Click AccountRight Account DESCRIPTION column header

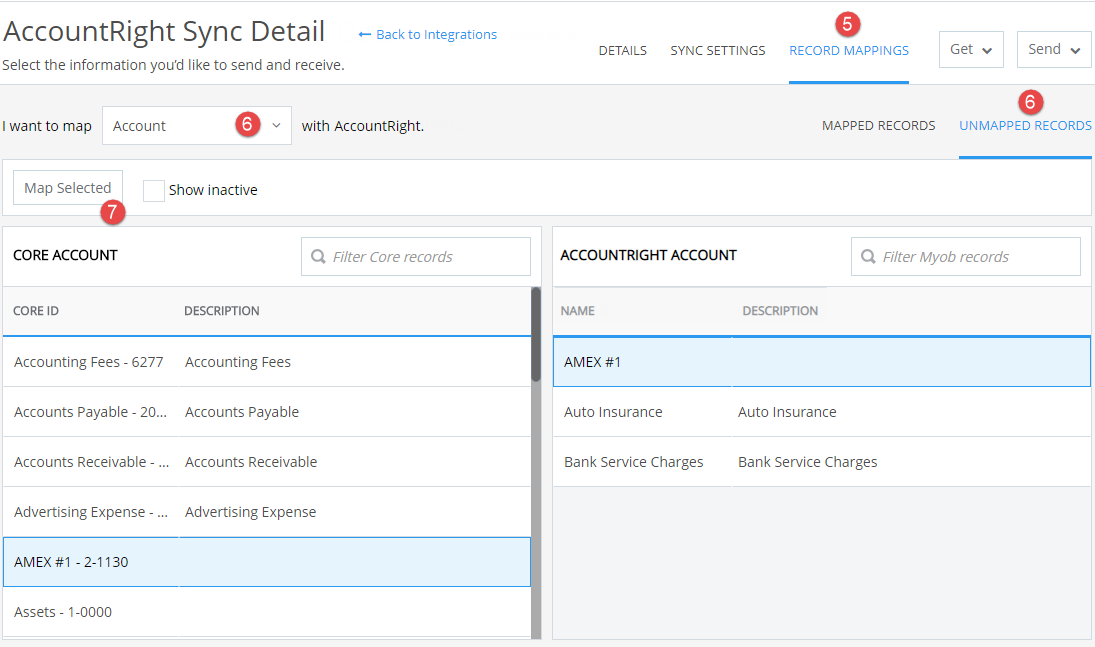click(x=780, y=311)
